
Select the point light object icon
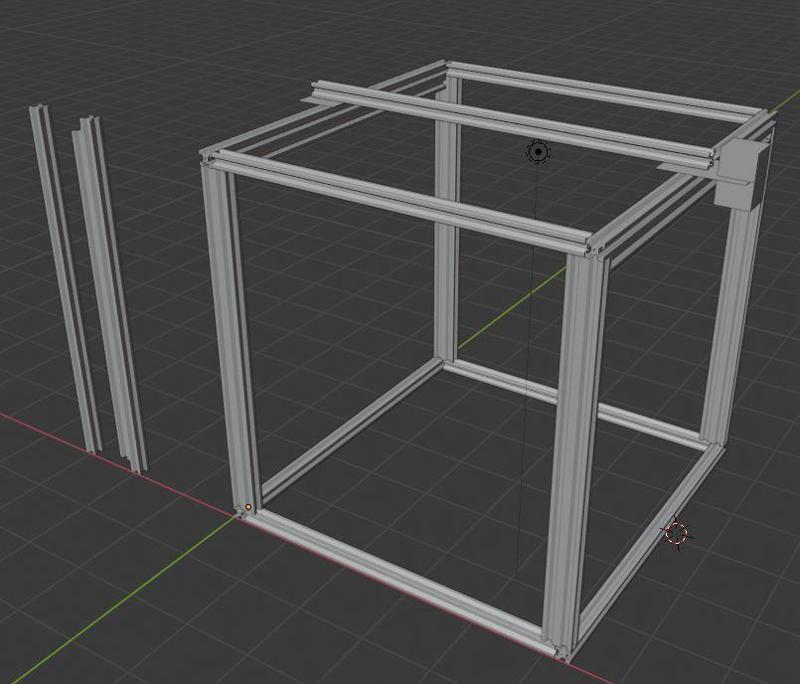point(538,151)
